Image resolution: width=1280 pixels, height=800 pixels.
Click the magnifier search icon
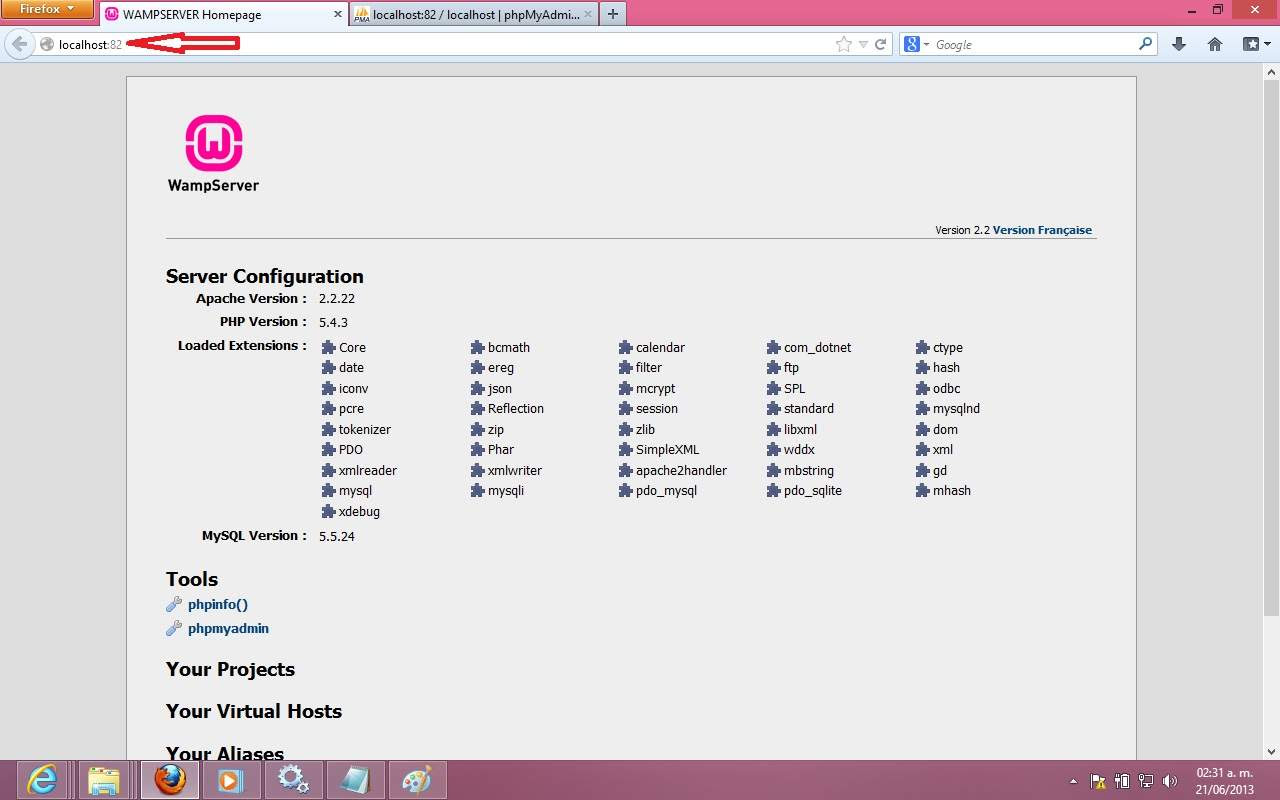1146,44
